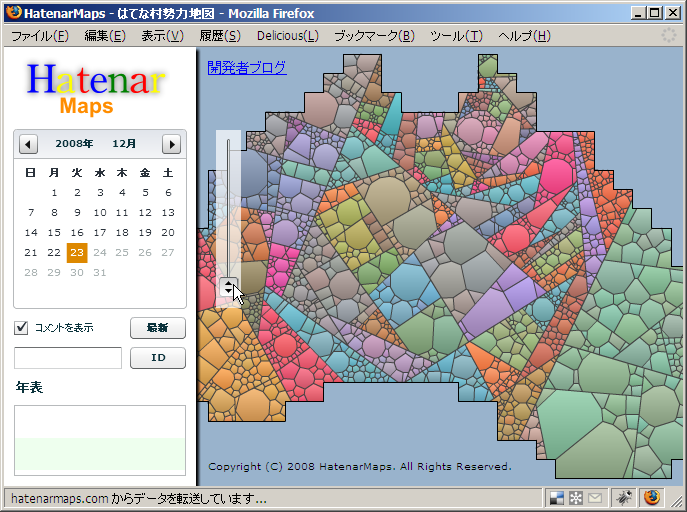
Task: Click the copyright notice text
Action: [360, 466]
